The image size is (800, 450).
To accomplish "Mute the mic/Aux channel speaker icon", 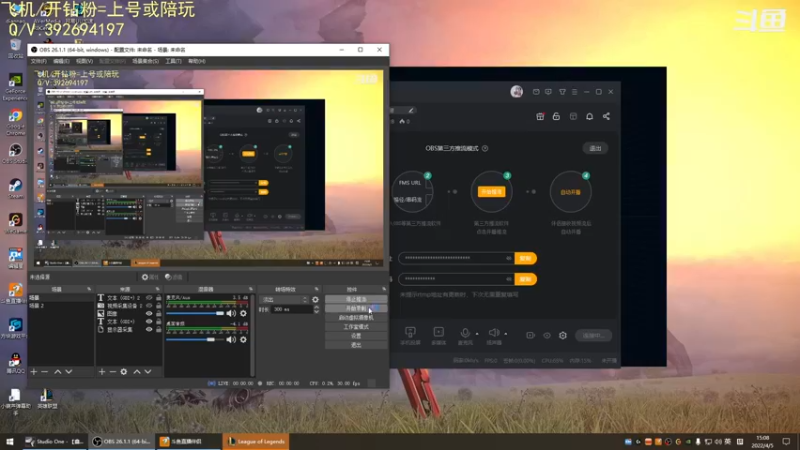I will [x=231, y=313].
